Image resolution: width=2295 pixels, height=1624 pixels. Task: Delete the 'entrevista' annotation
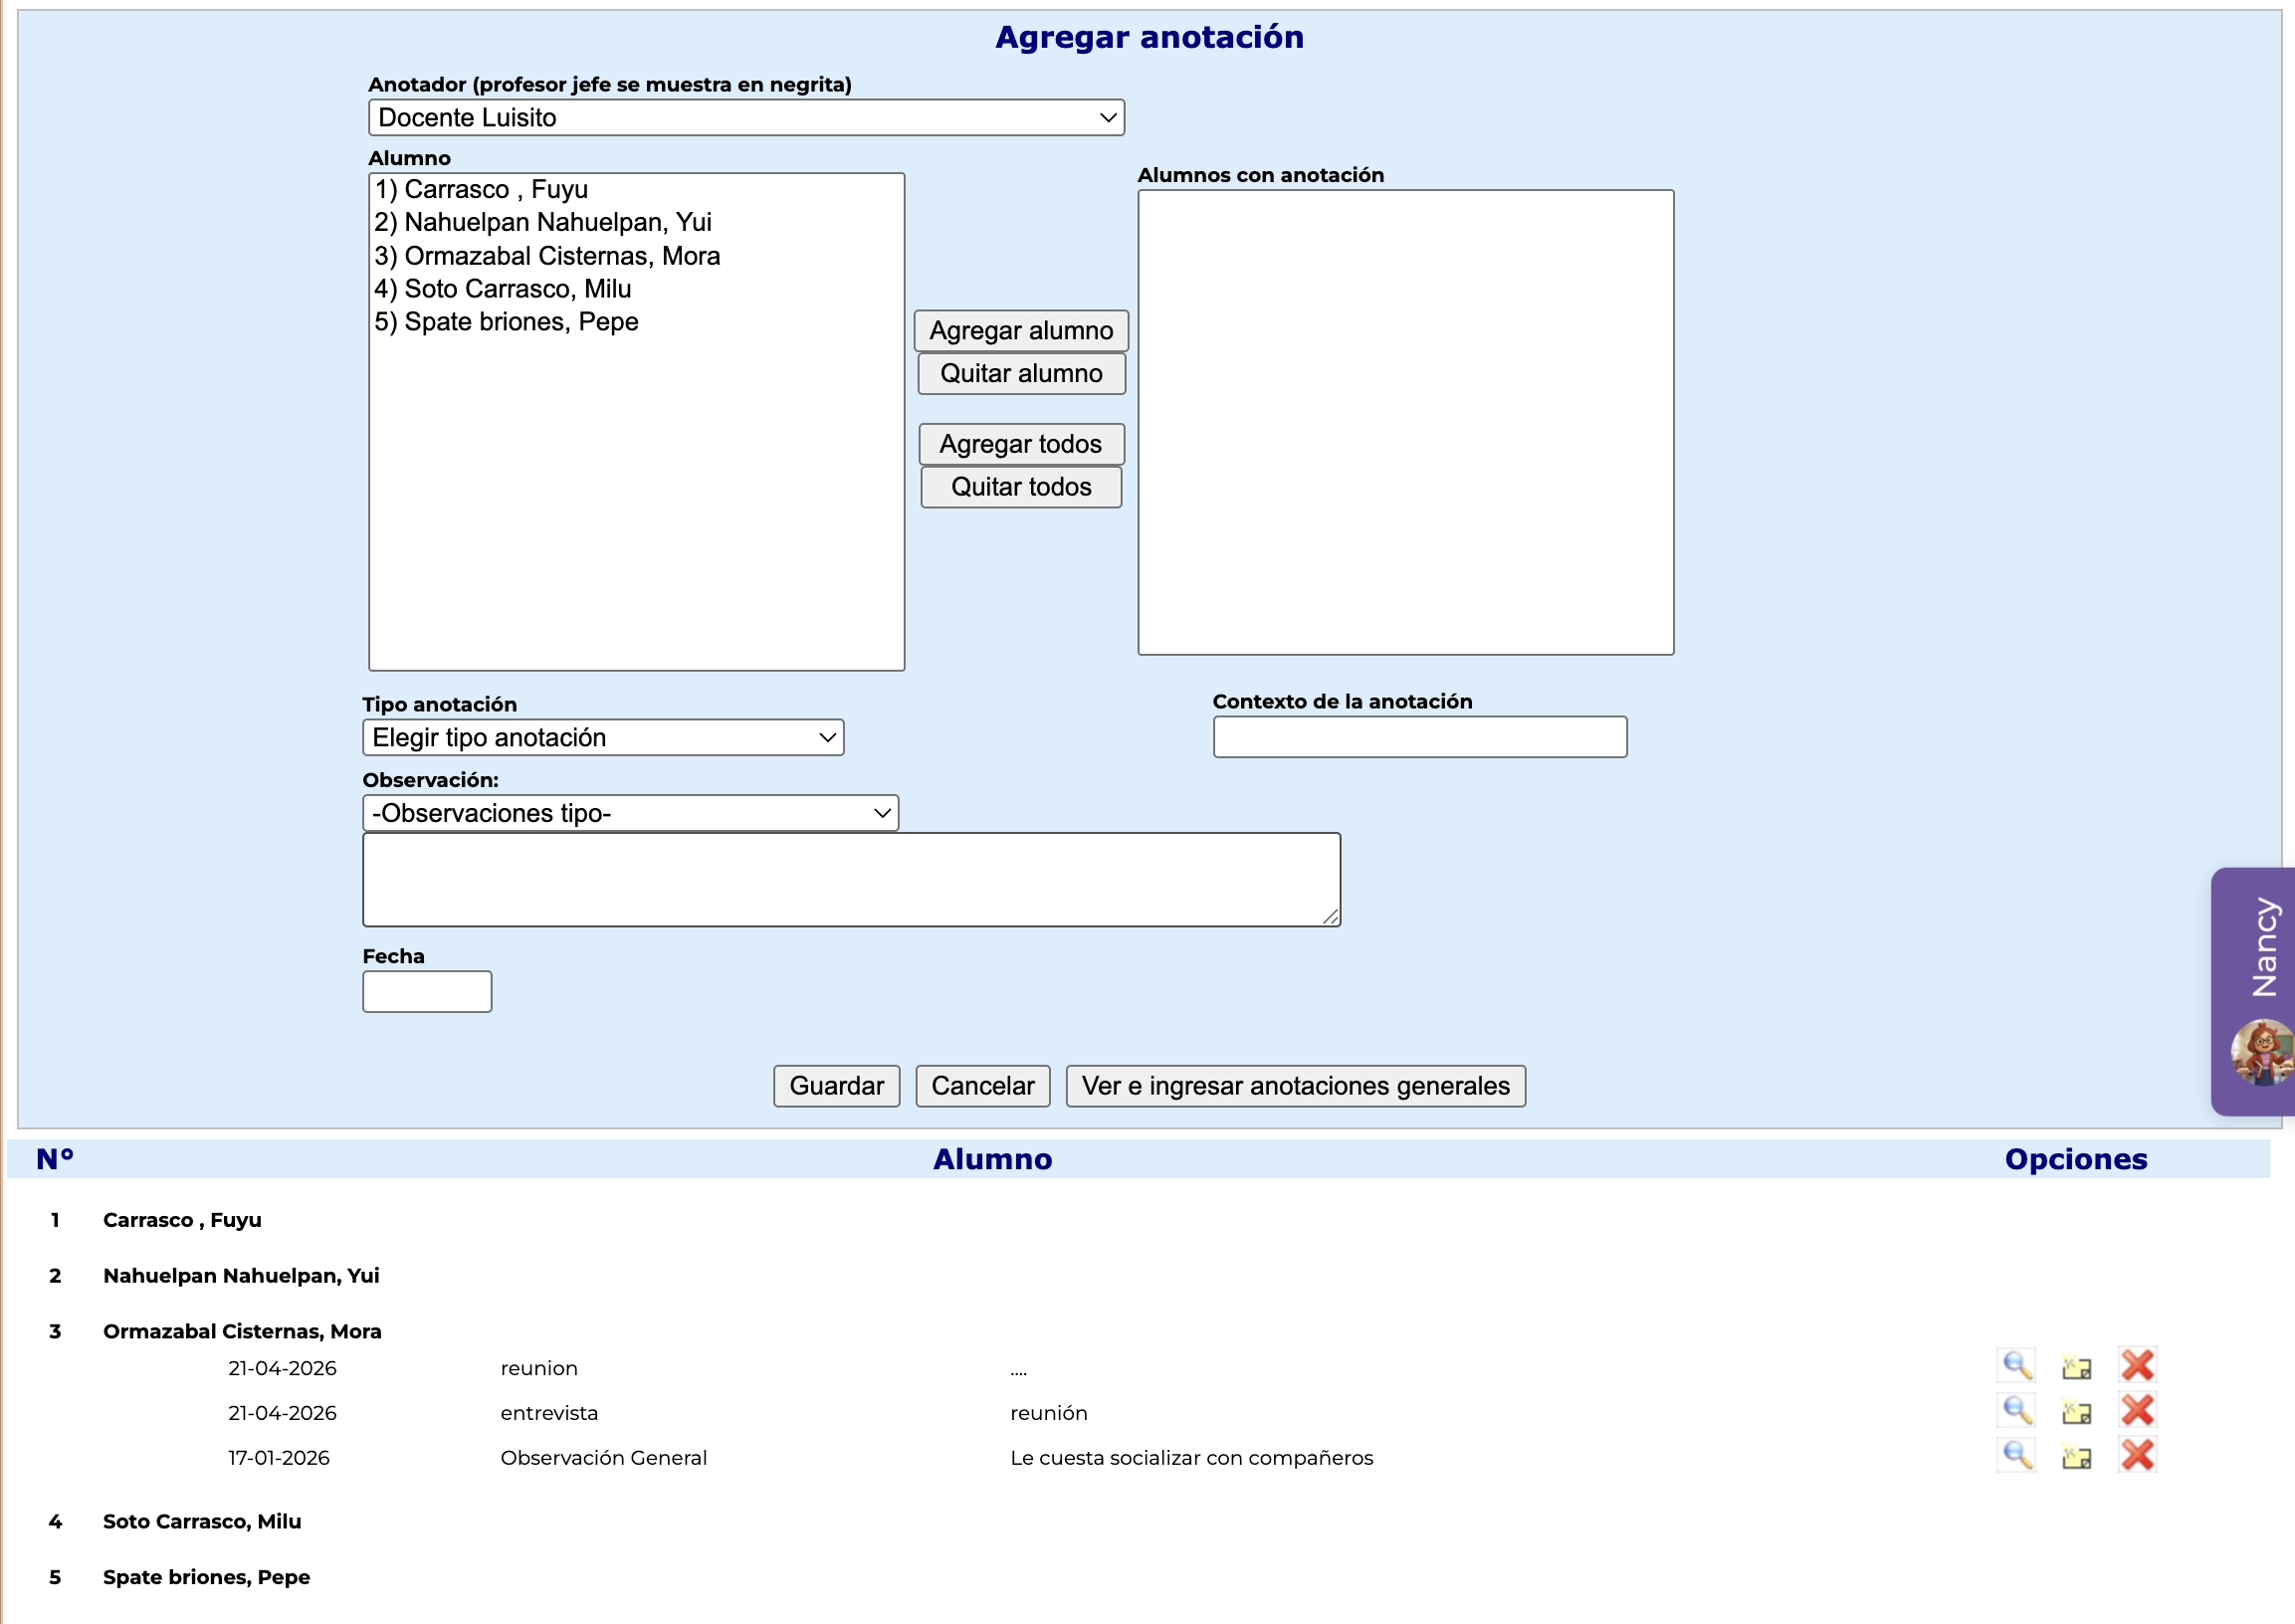click(x=2137, y=1411)
